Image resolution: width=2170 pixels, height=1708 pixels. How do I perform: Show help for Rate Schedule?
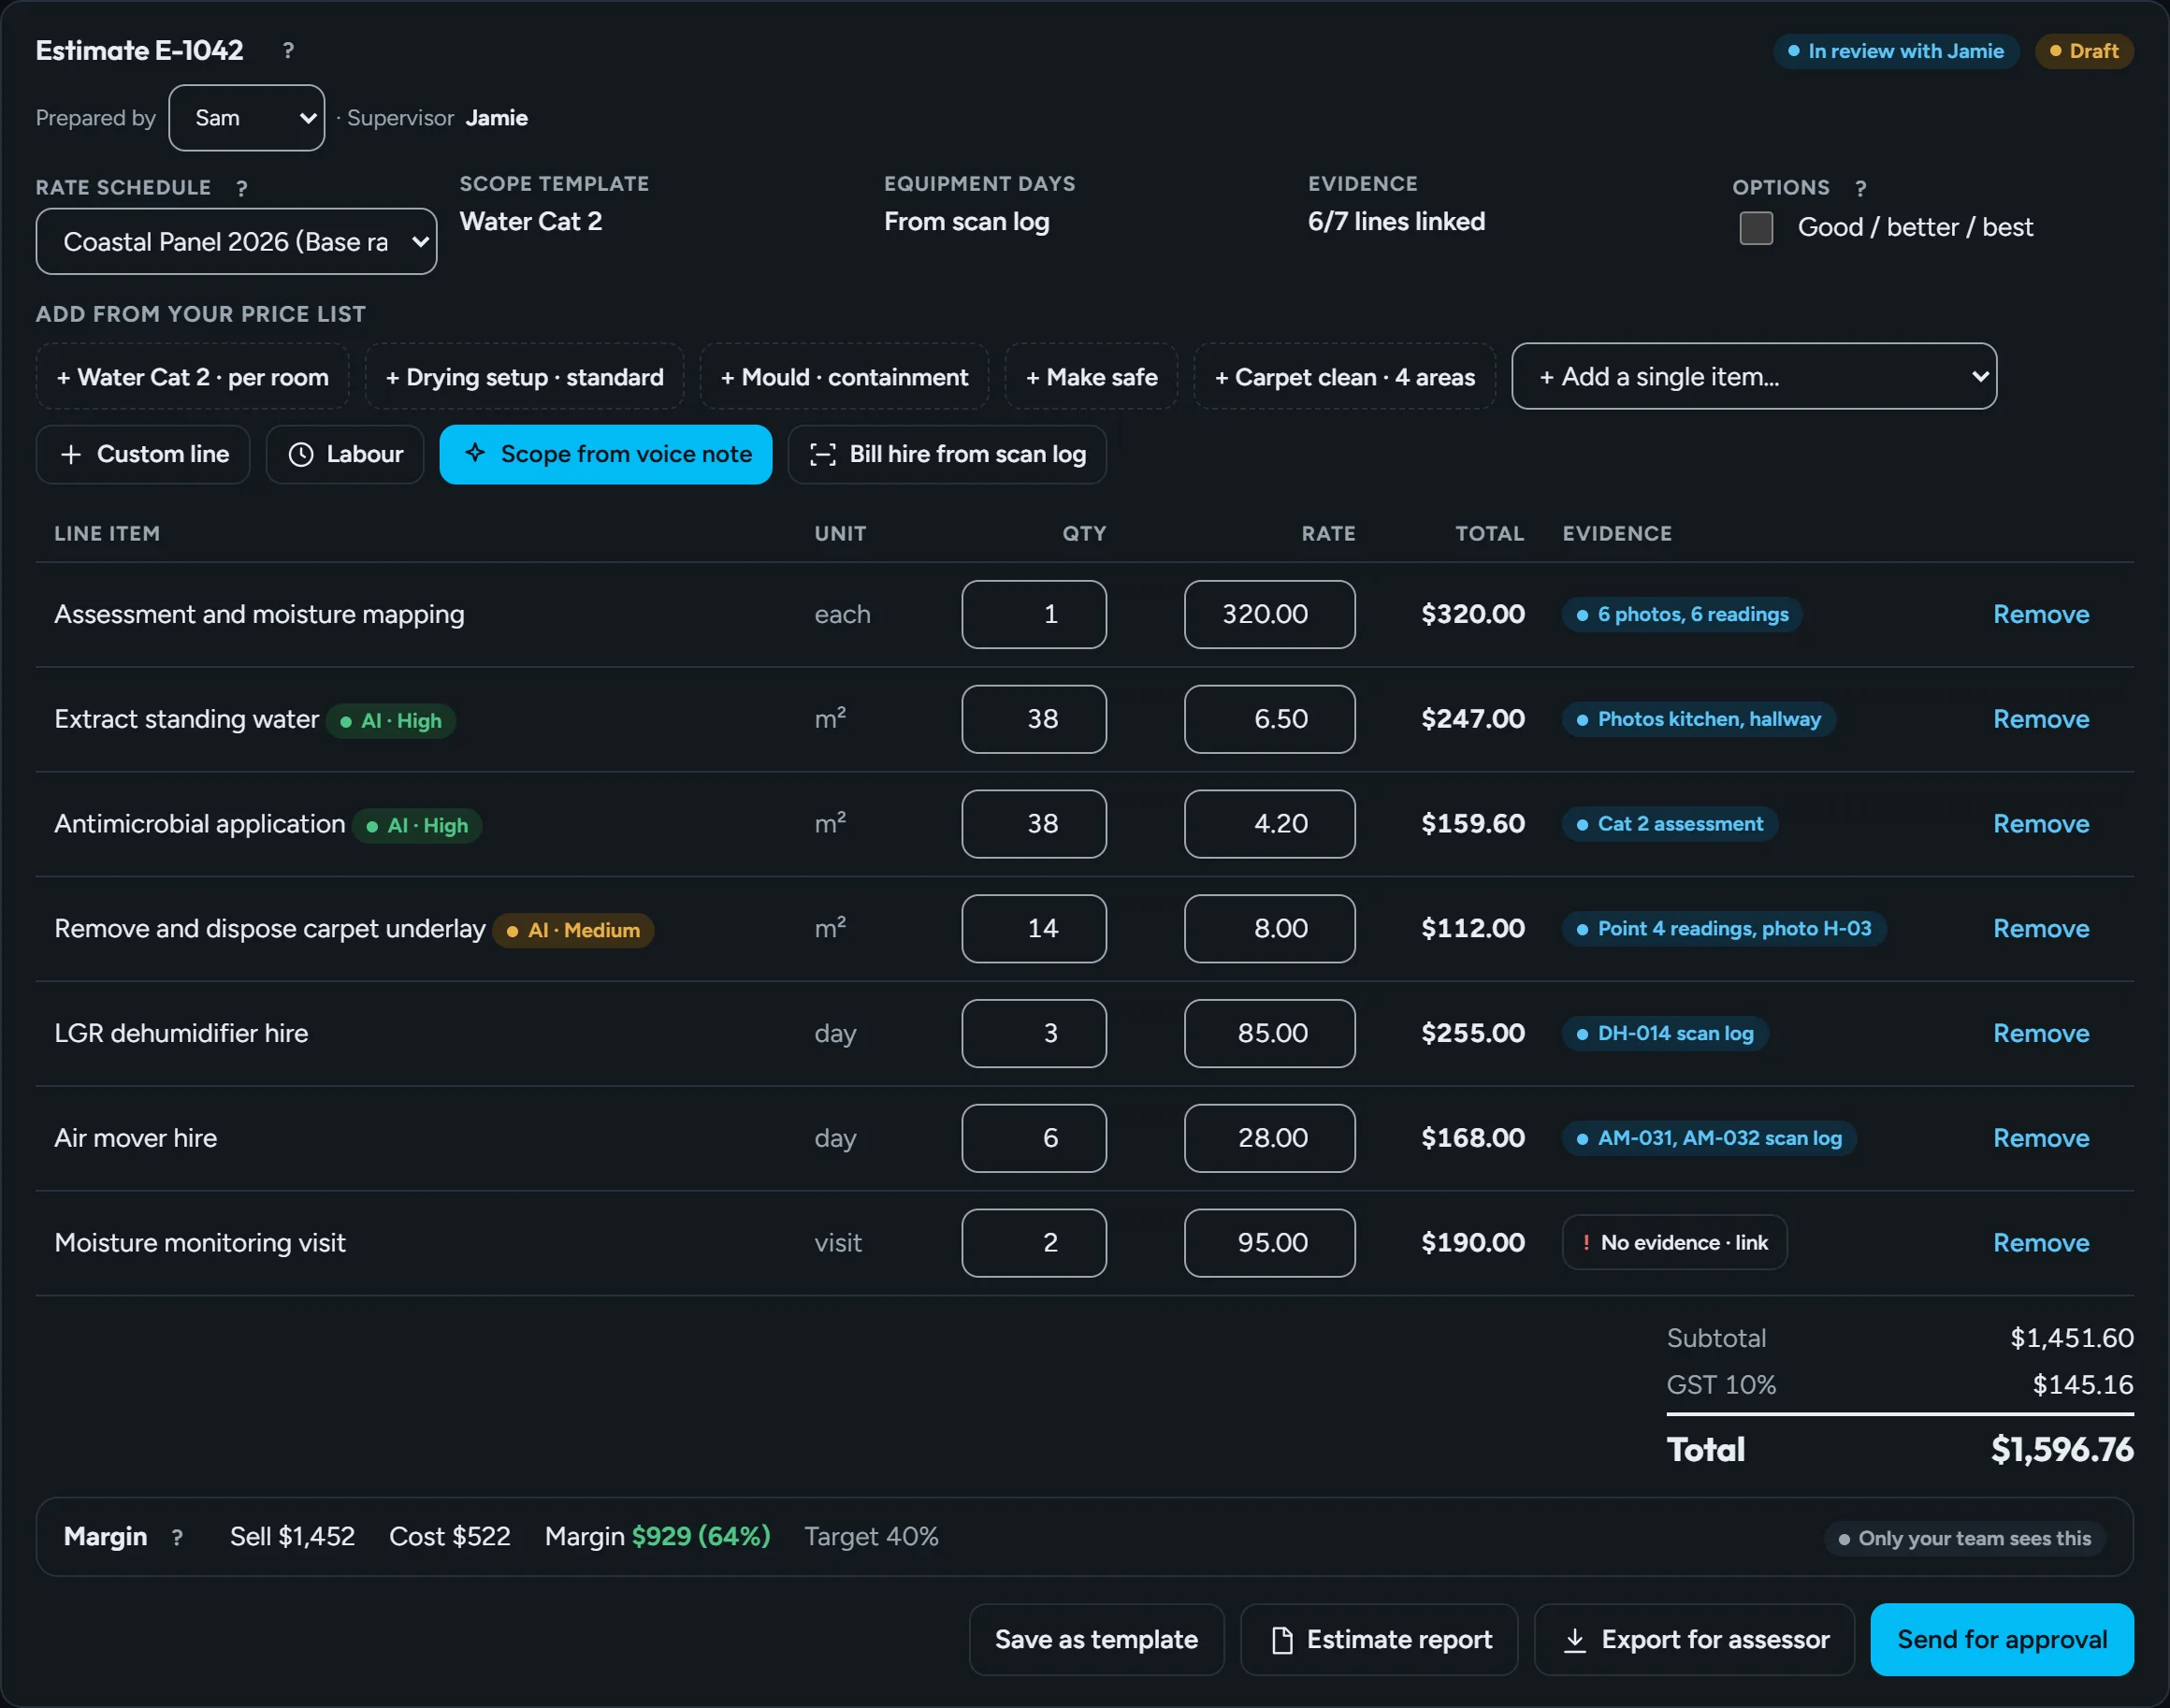pyautogui.click(x=242, y=188)
